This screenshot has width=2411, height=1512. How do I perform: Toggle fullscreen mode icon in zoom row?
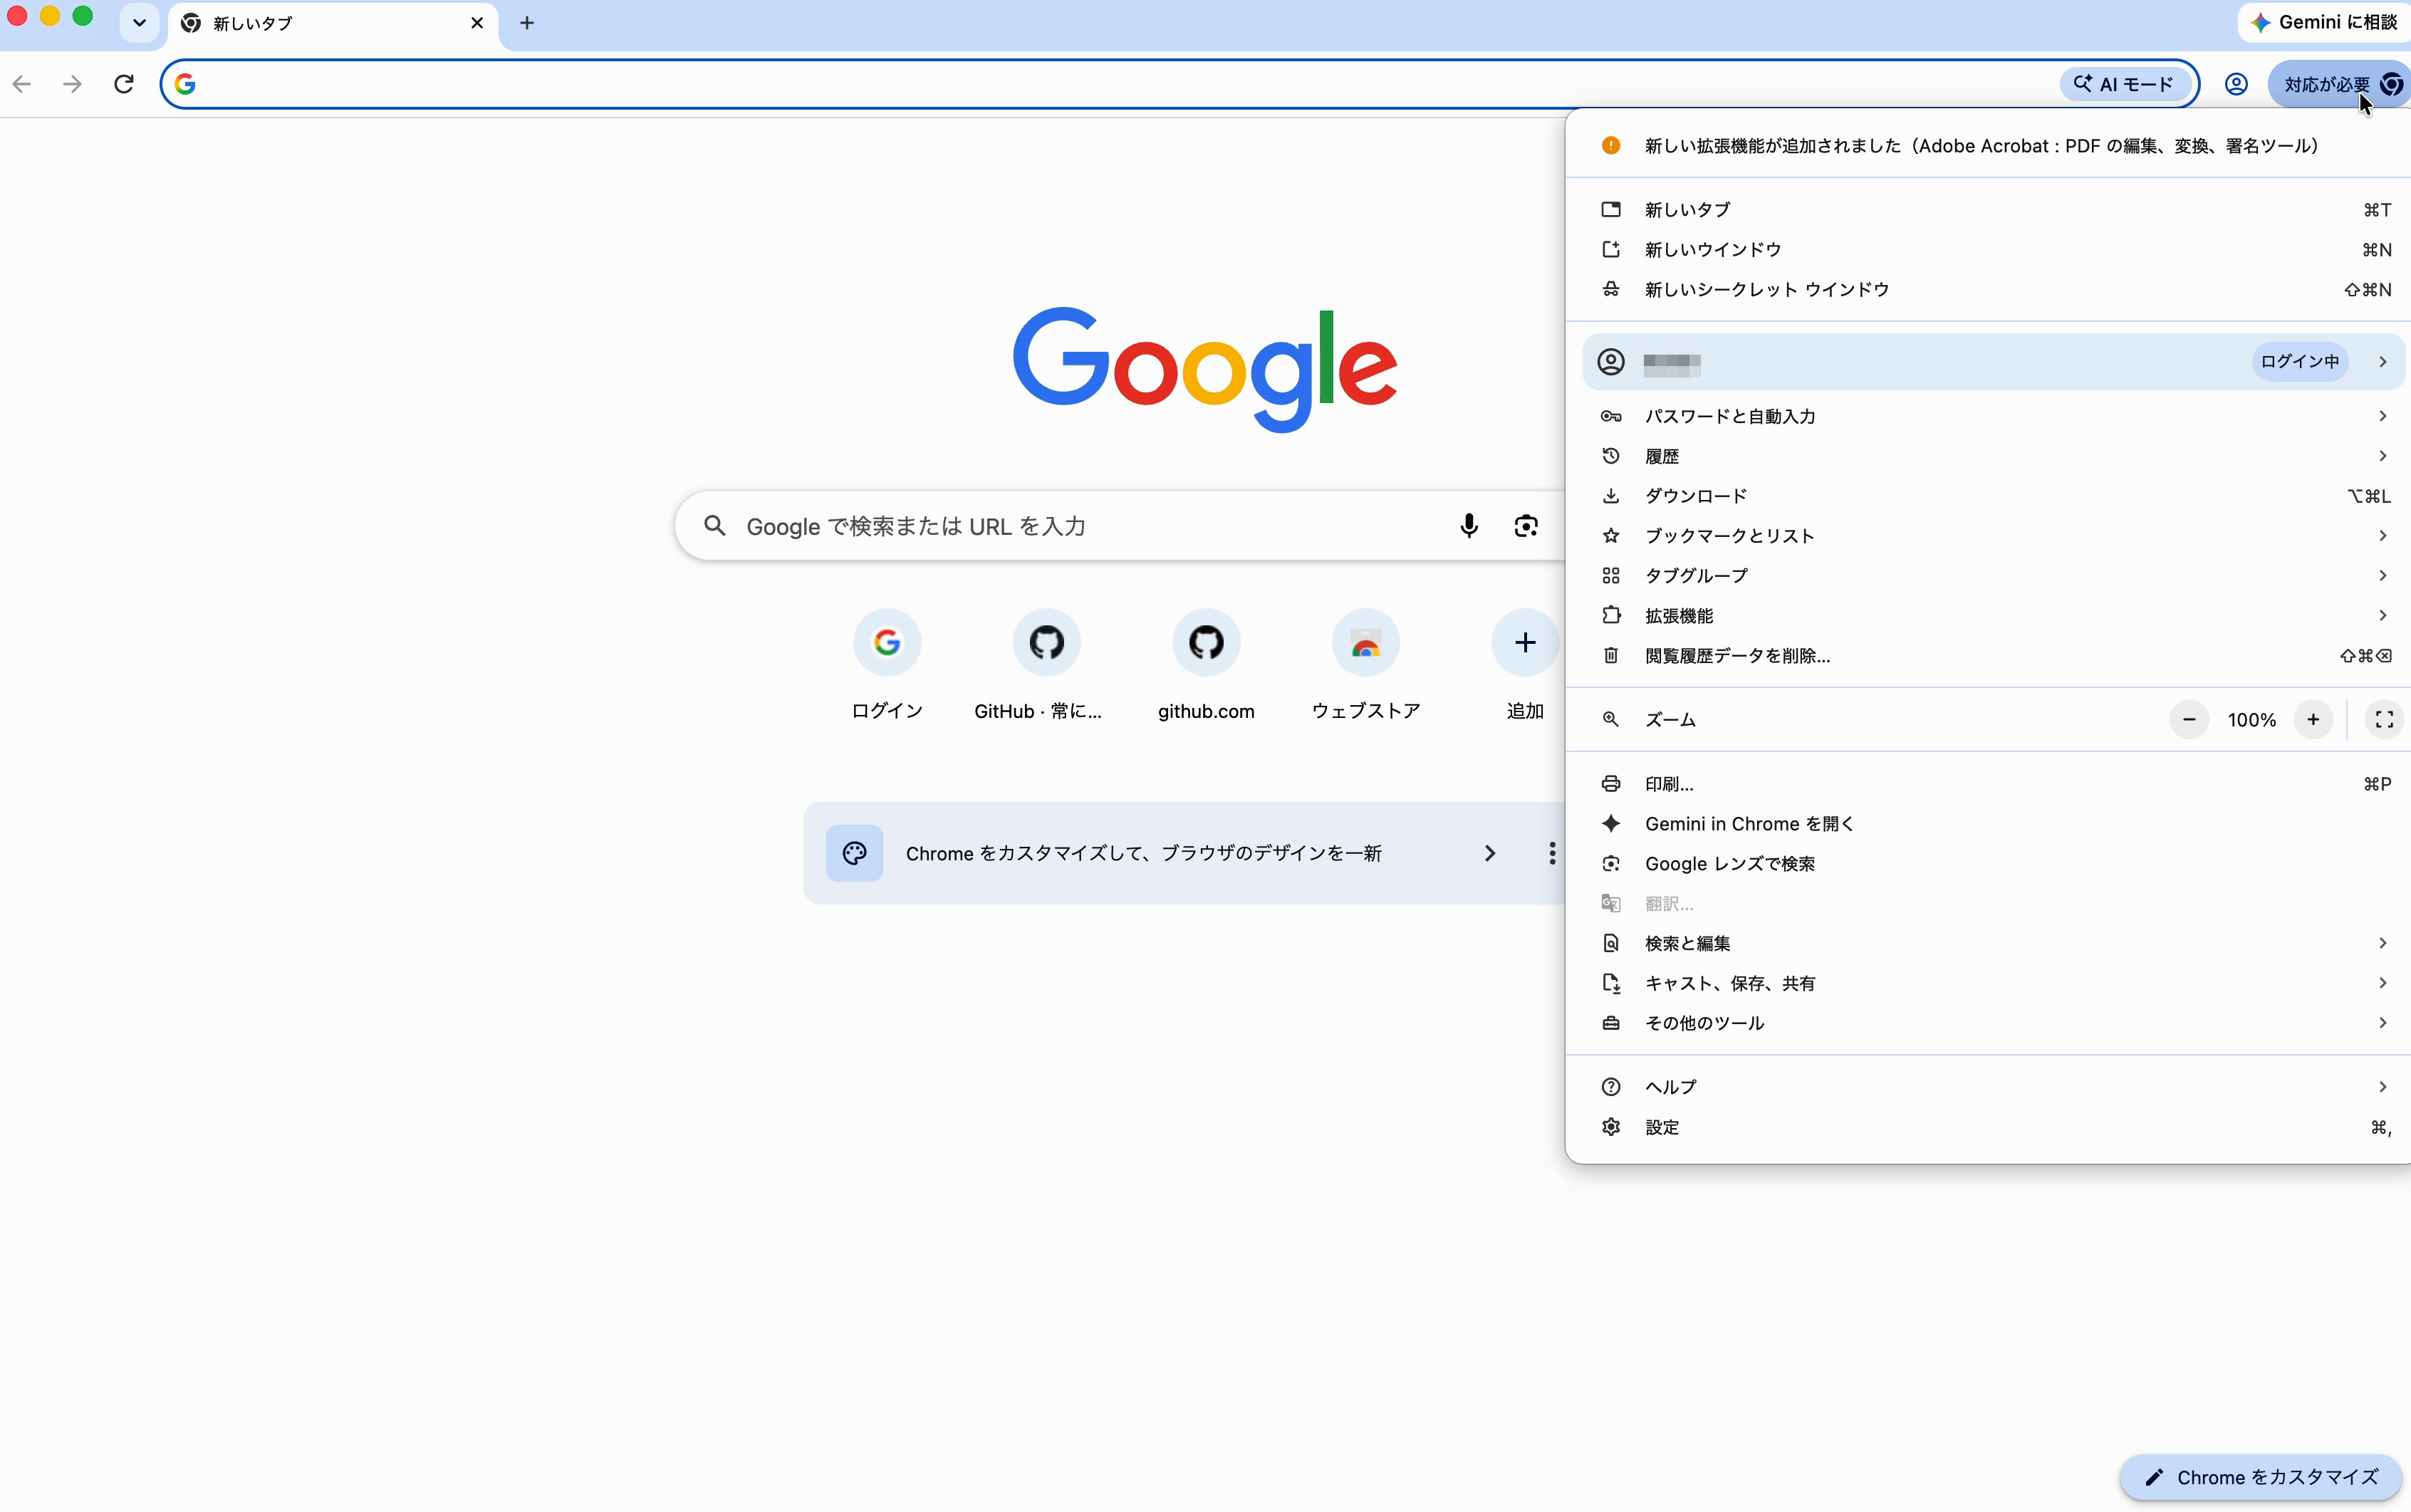click(2384, 720)
